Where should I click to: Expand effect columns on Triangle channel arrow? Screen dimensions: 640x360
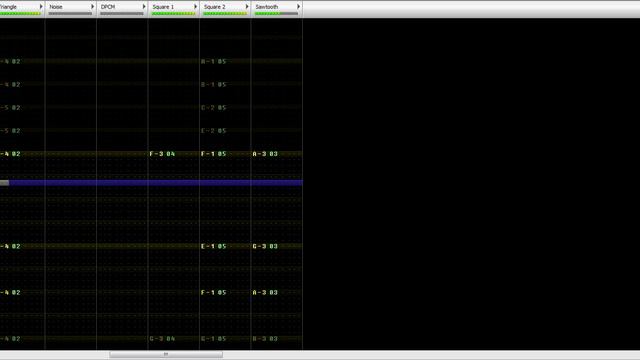tap(41, 7)
